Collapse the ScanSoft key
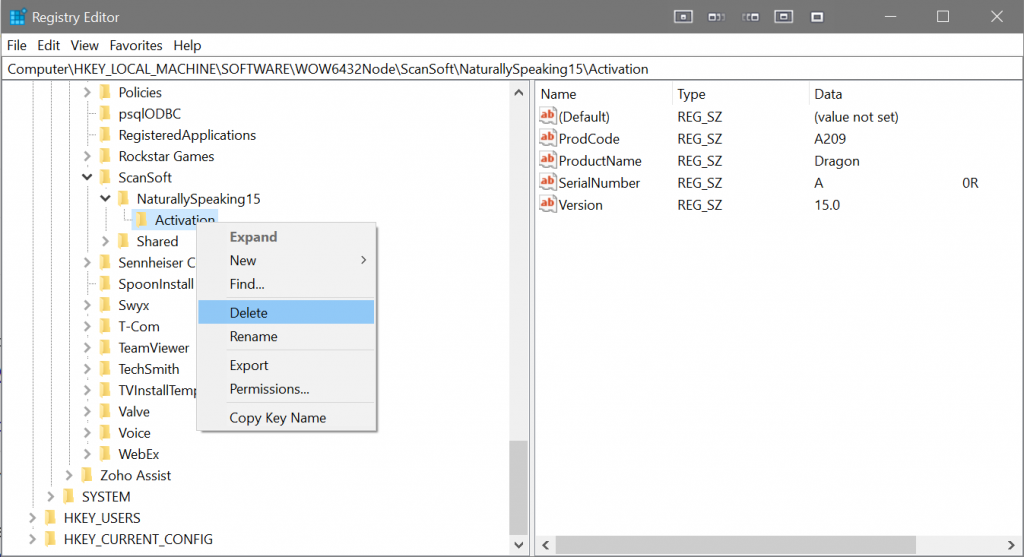1024x557 pixels. (87, 178)
